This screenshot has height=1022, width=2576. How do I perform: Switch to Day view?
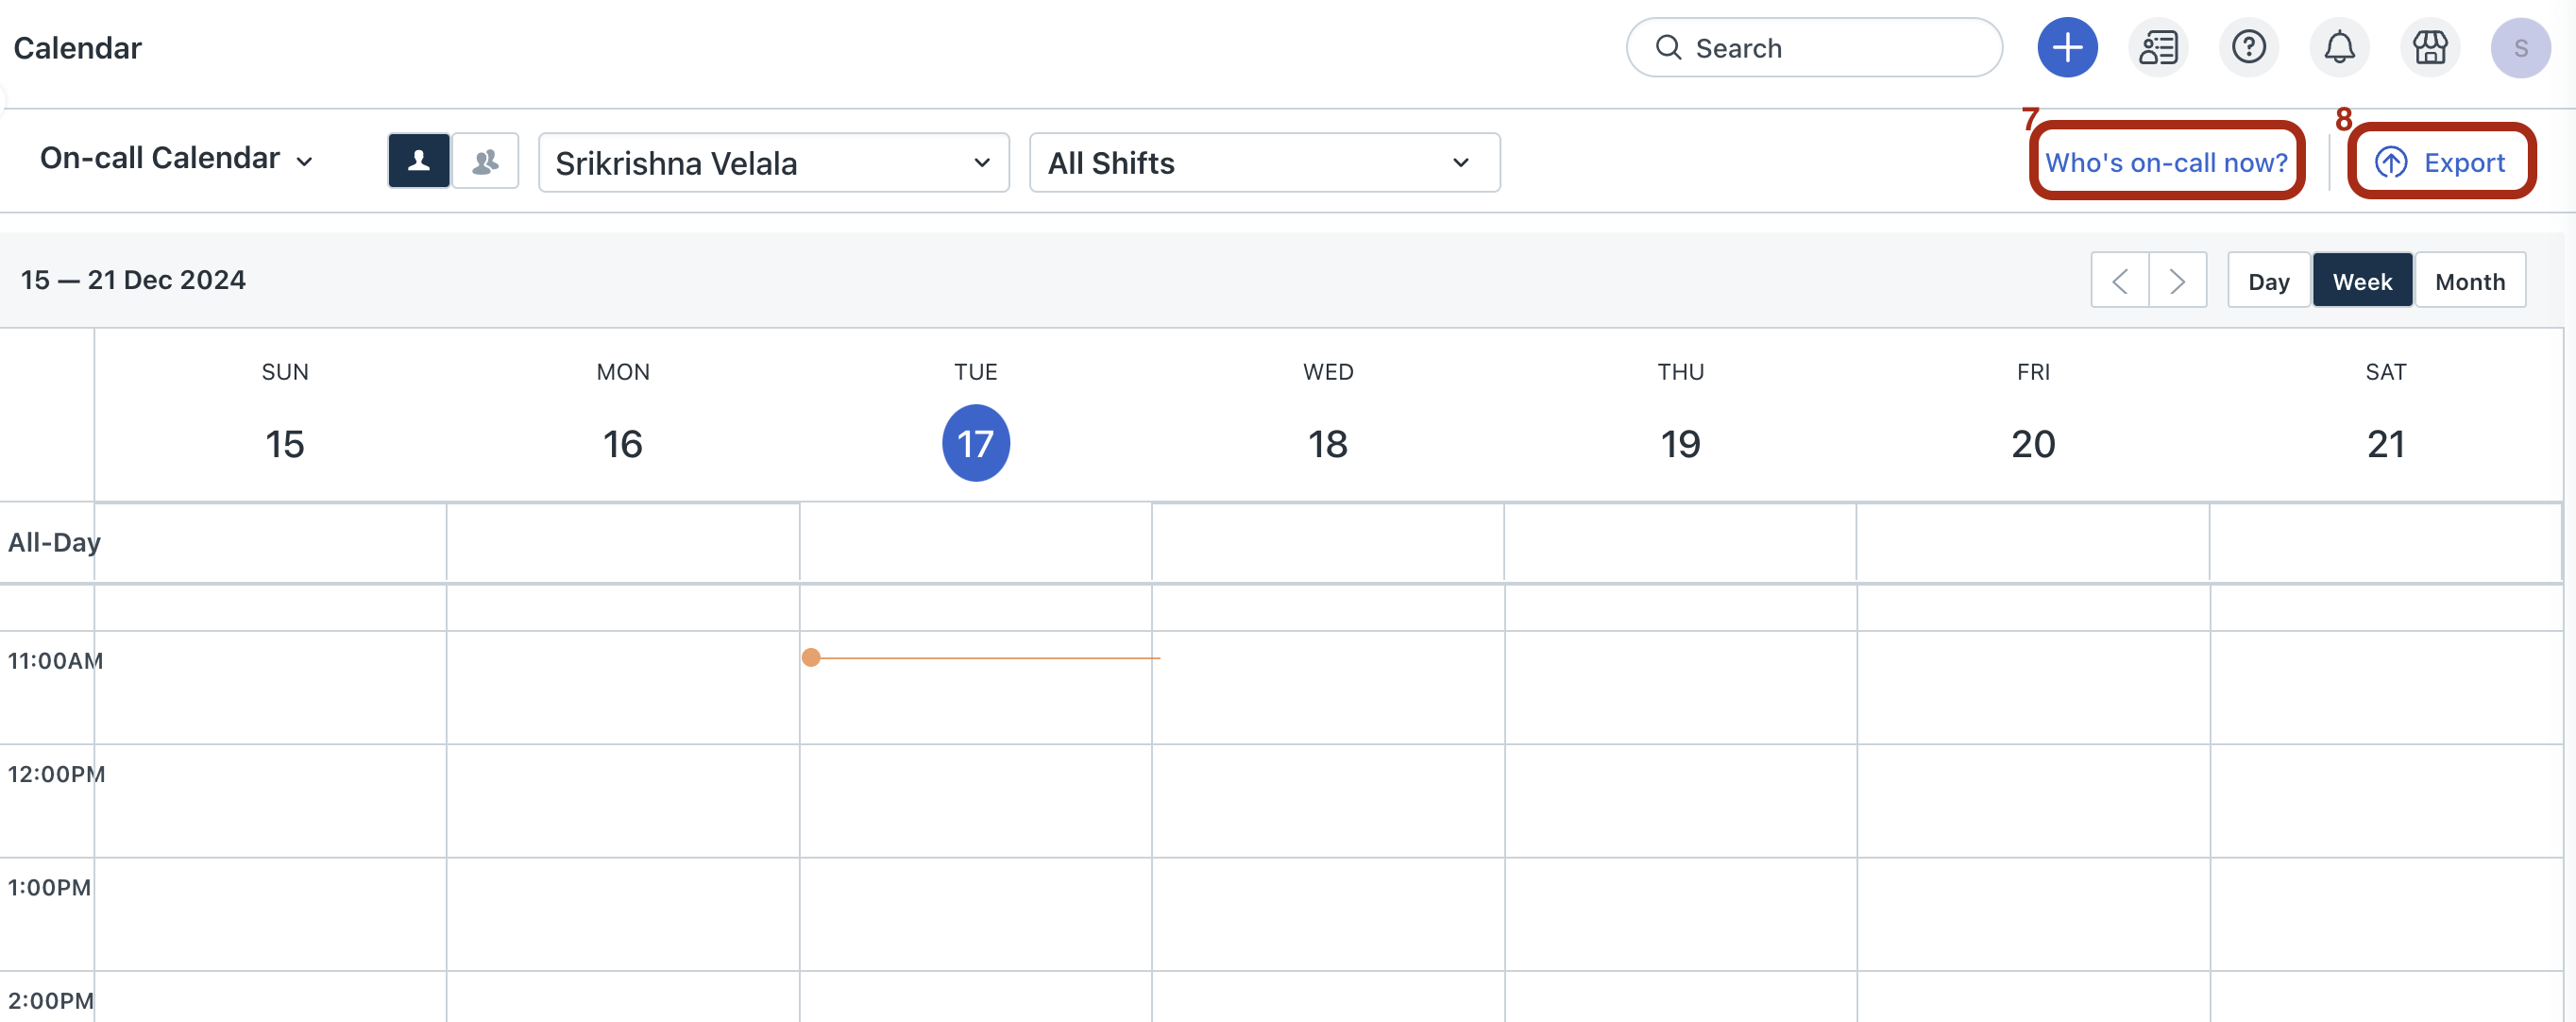pyautogui.click(x=2268, y=281)
